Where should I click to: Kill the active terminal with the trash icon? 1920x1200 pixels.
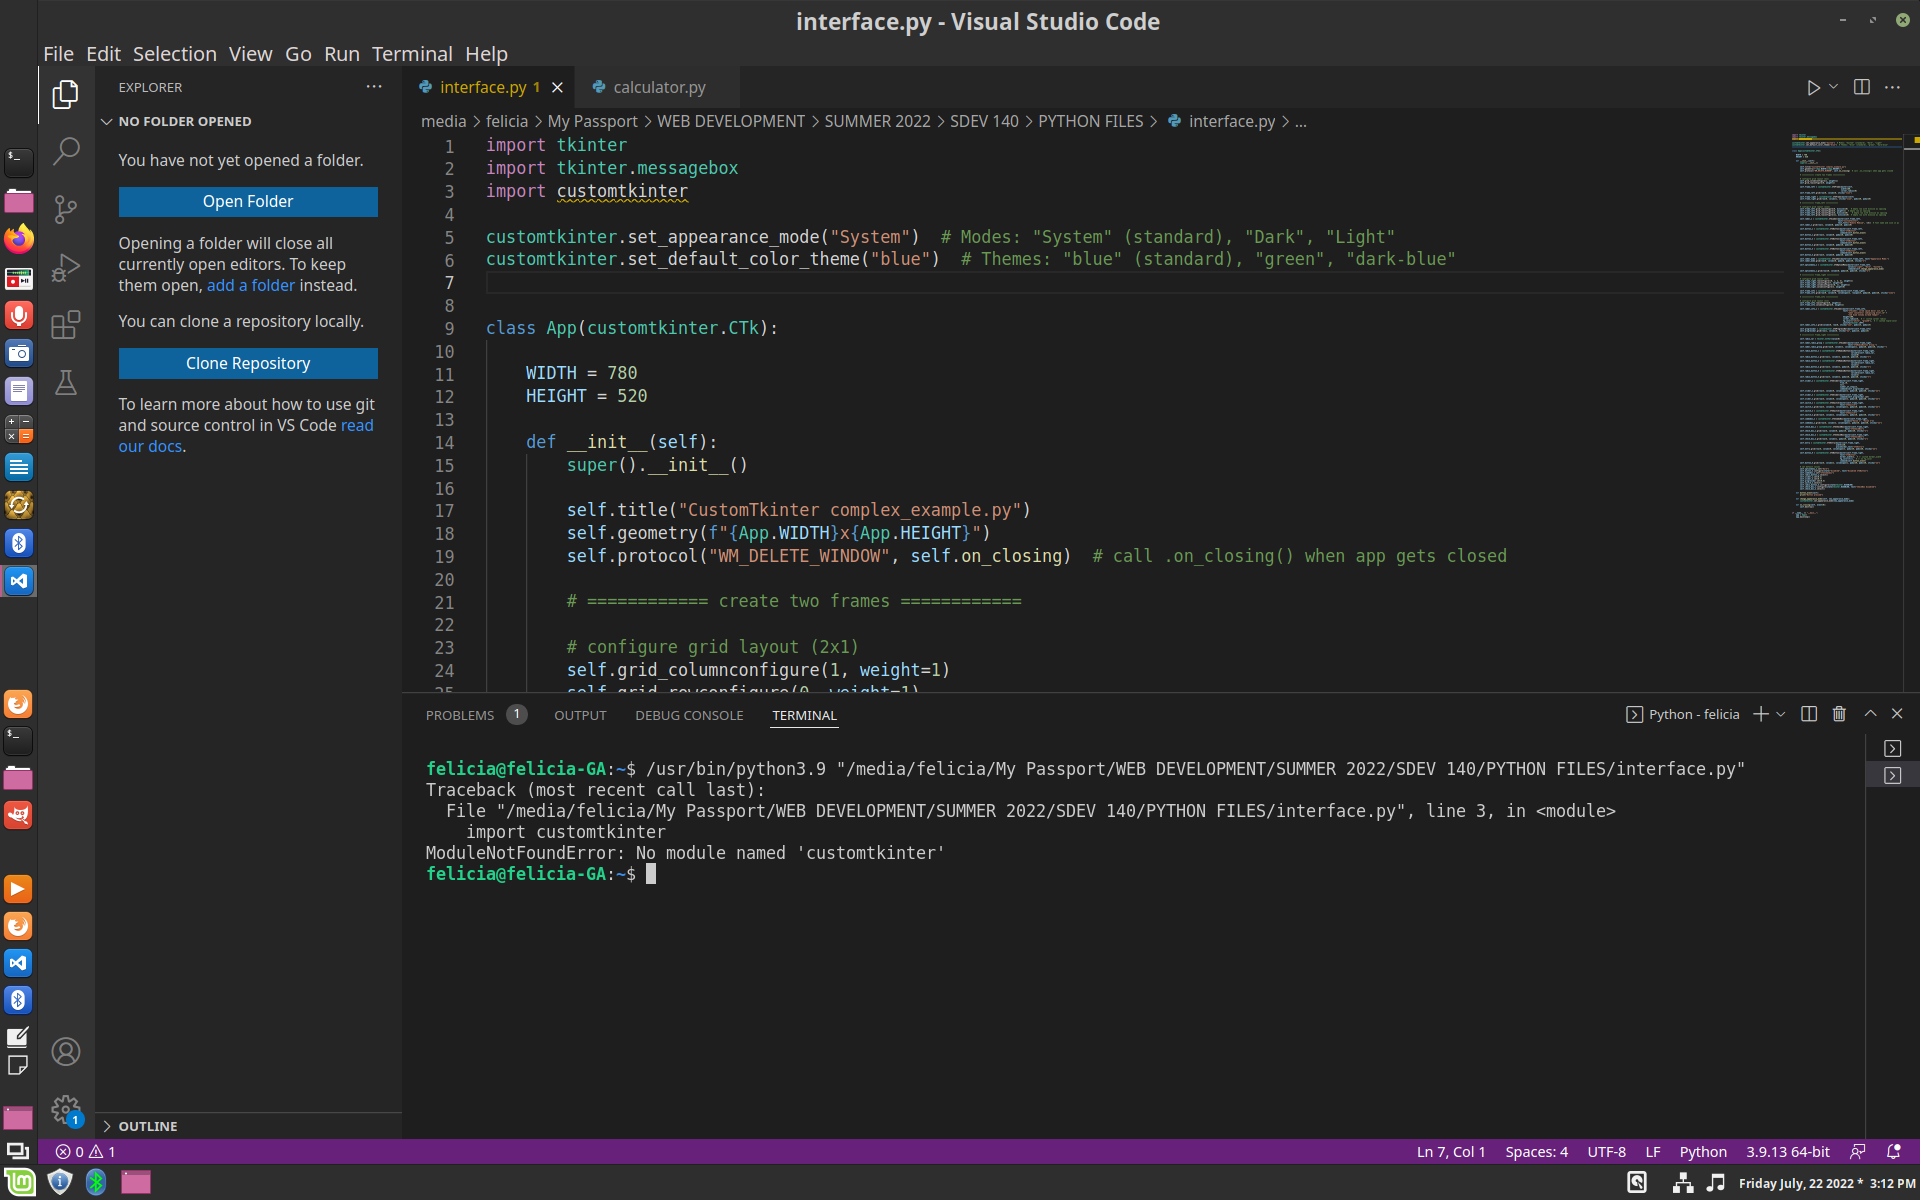tap(1838, 714)
